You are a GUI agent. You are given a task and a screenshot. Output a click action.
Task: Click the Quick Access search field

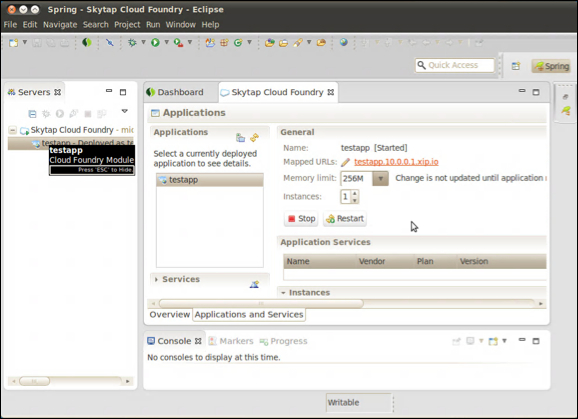(x=455, y=66)
